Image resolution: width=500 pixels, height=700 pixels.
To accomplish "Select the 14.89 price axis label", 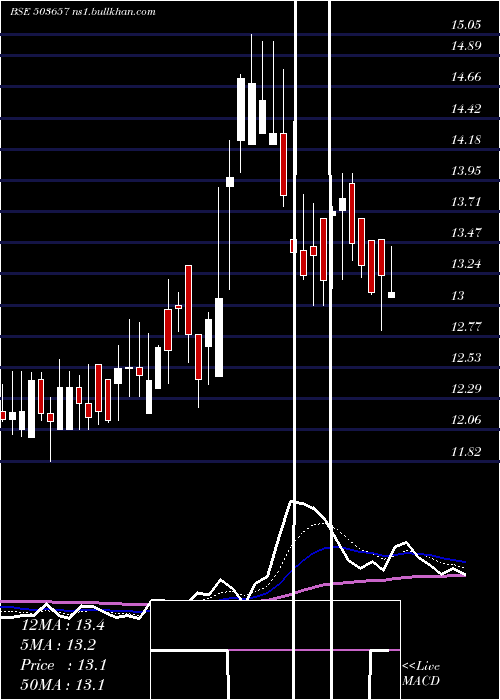I will (x=466, y=46).
